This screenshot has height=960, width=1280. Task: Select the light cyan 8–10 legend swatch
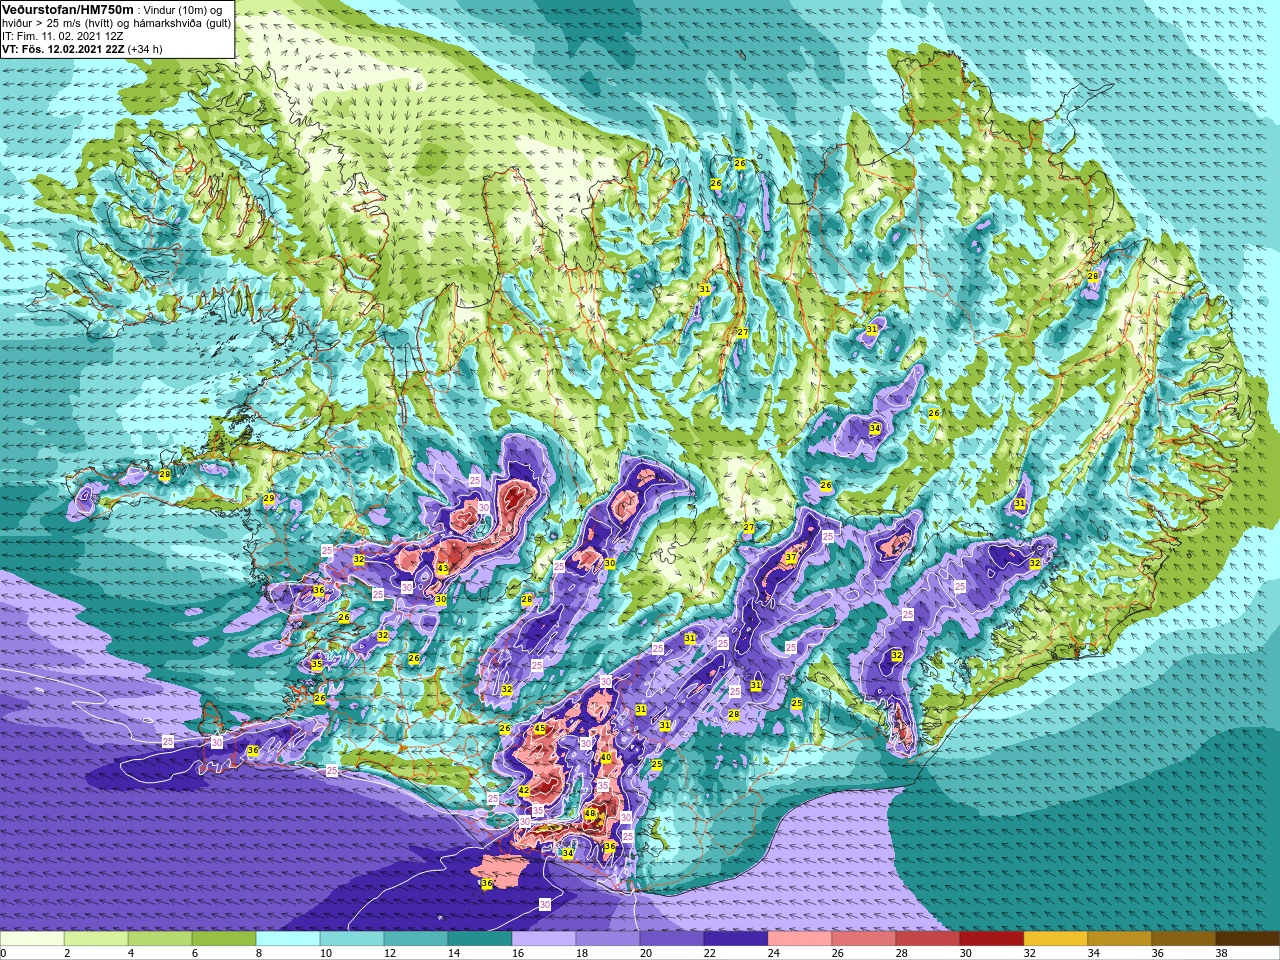tap(288, 939)
